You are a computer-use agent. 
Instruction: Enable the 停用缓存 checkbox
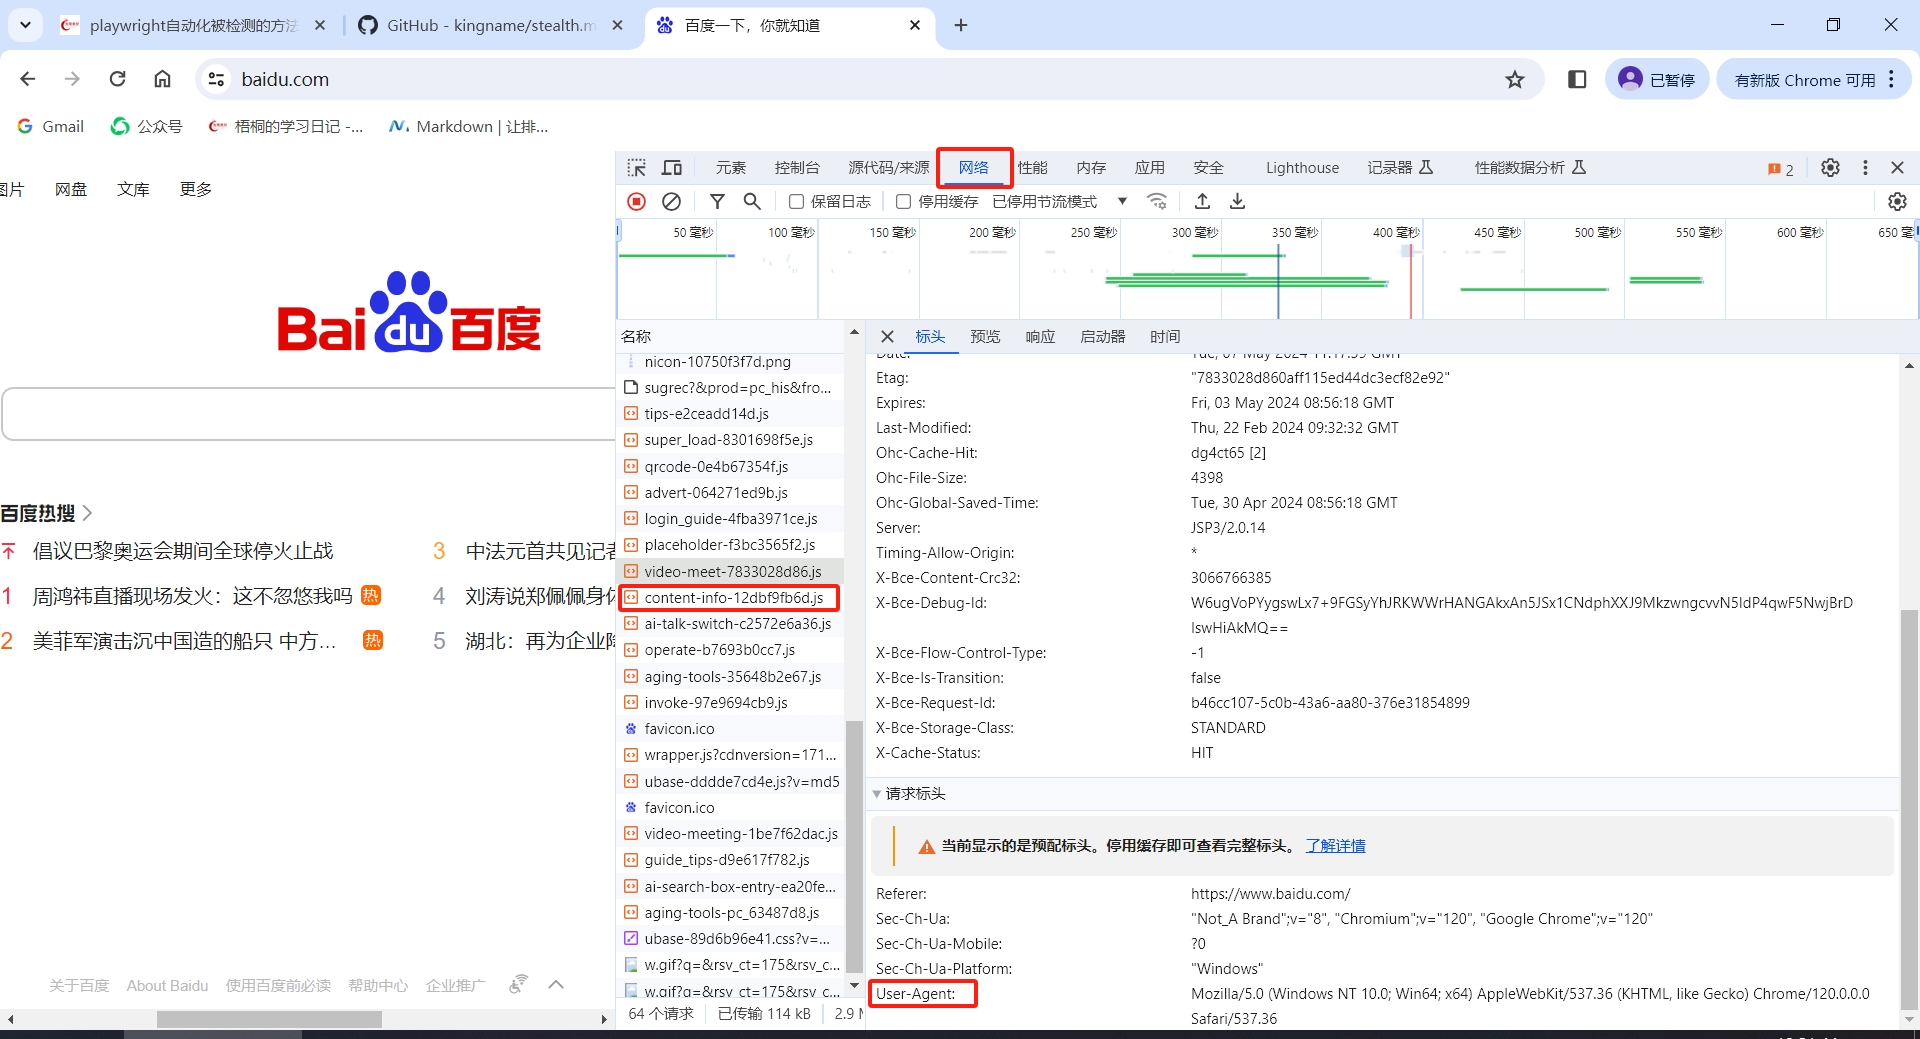point(903,201)
